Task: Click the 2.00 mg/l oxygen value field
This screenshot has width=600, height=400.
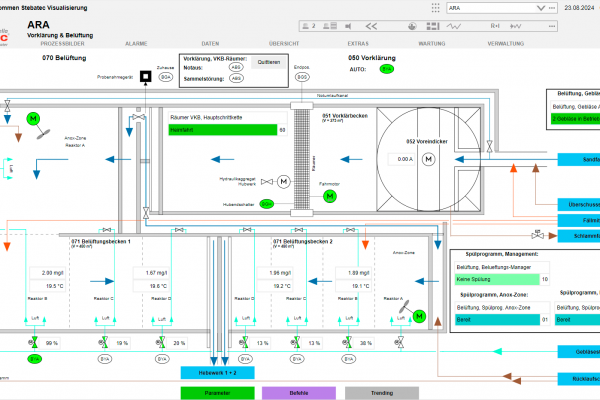Action: [47, 273]
